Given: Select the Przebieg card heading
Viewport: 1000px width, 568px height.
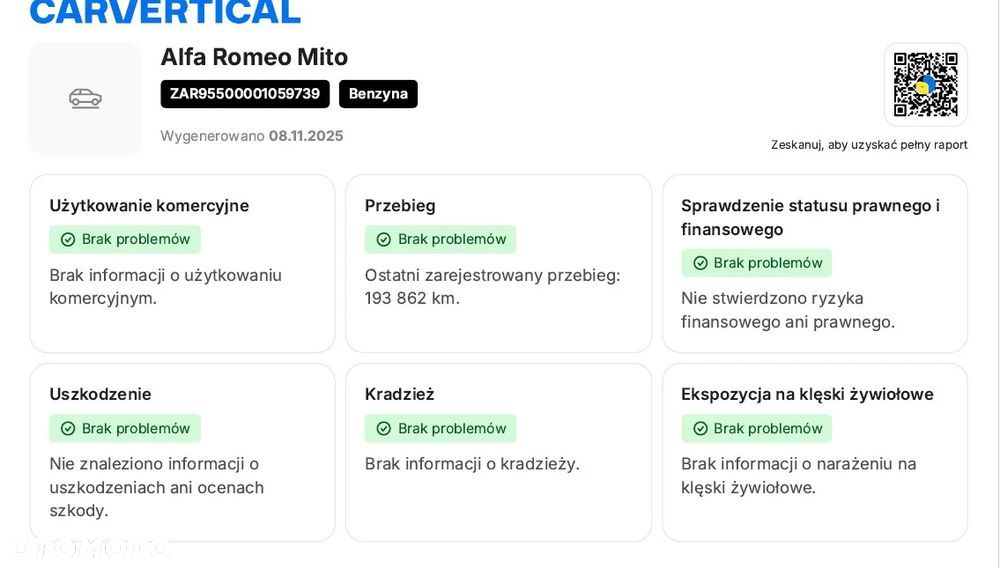Looking at the screenshot, I should click(400, 206).
